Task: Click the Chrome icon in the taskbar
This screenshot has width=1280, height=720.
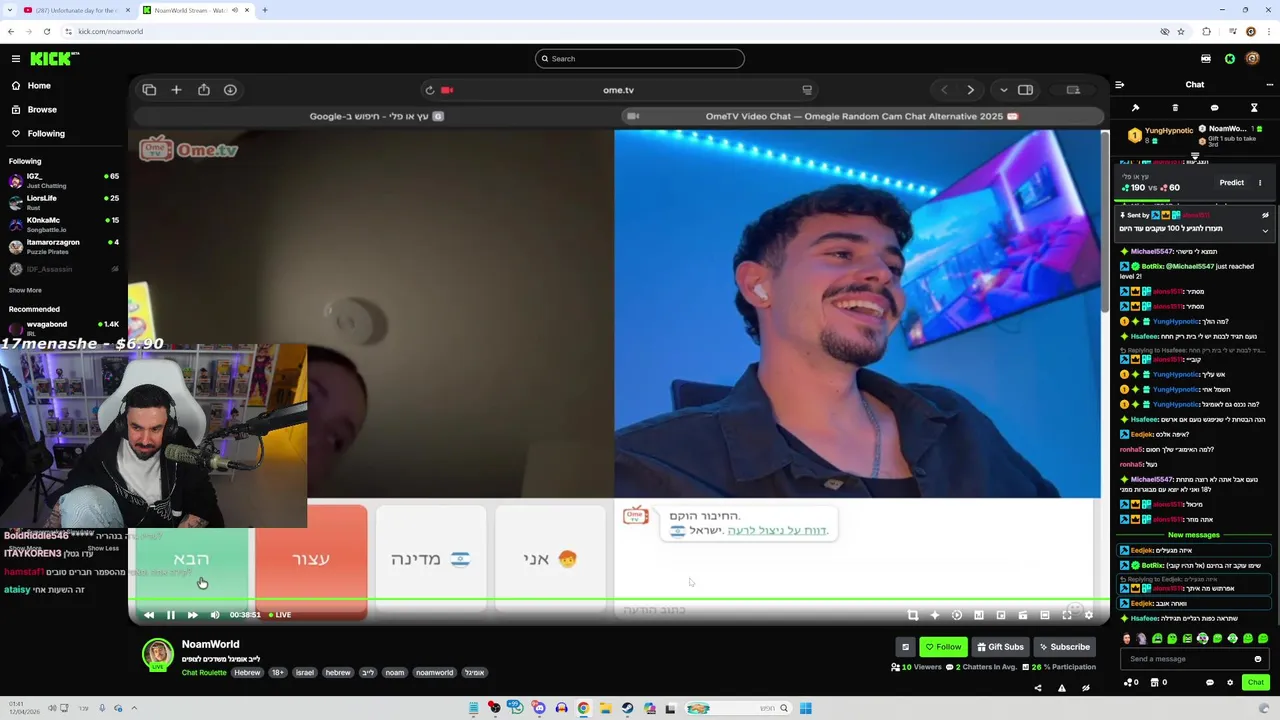Action: coord(583,708)
